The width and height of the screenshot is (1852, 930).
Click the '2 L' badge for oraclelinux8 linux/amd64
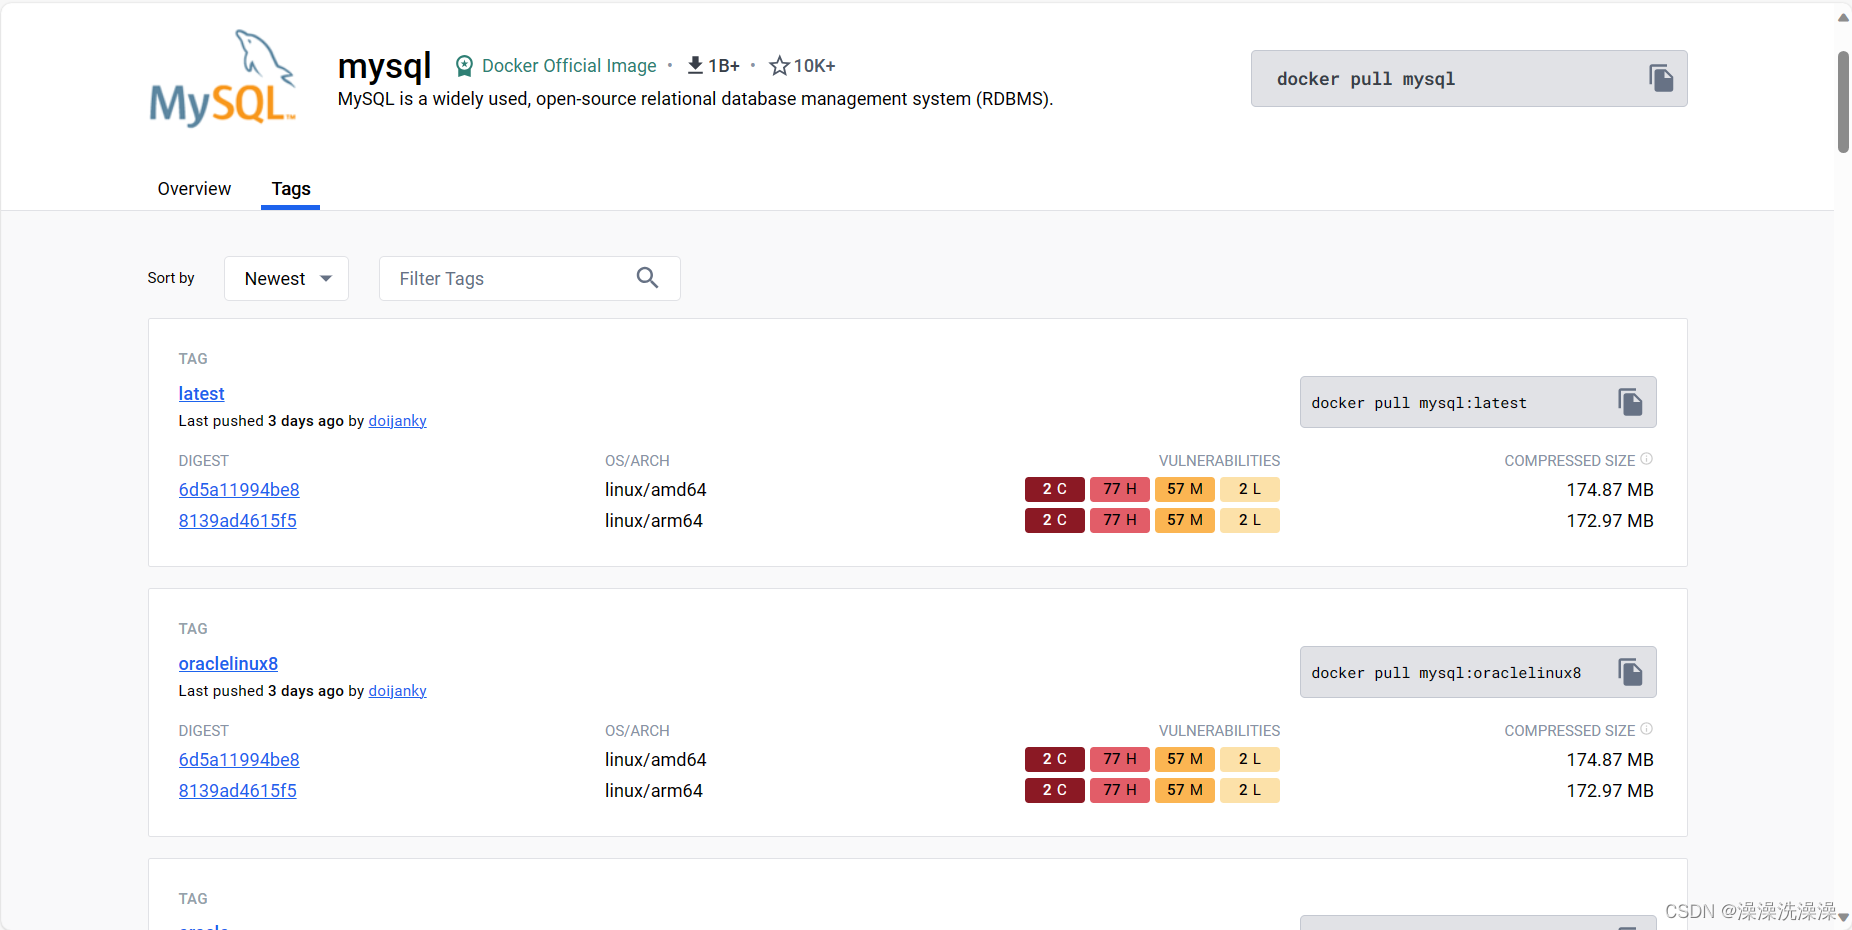[x=1250, y=759]
